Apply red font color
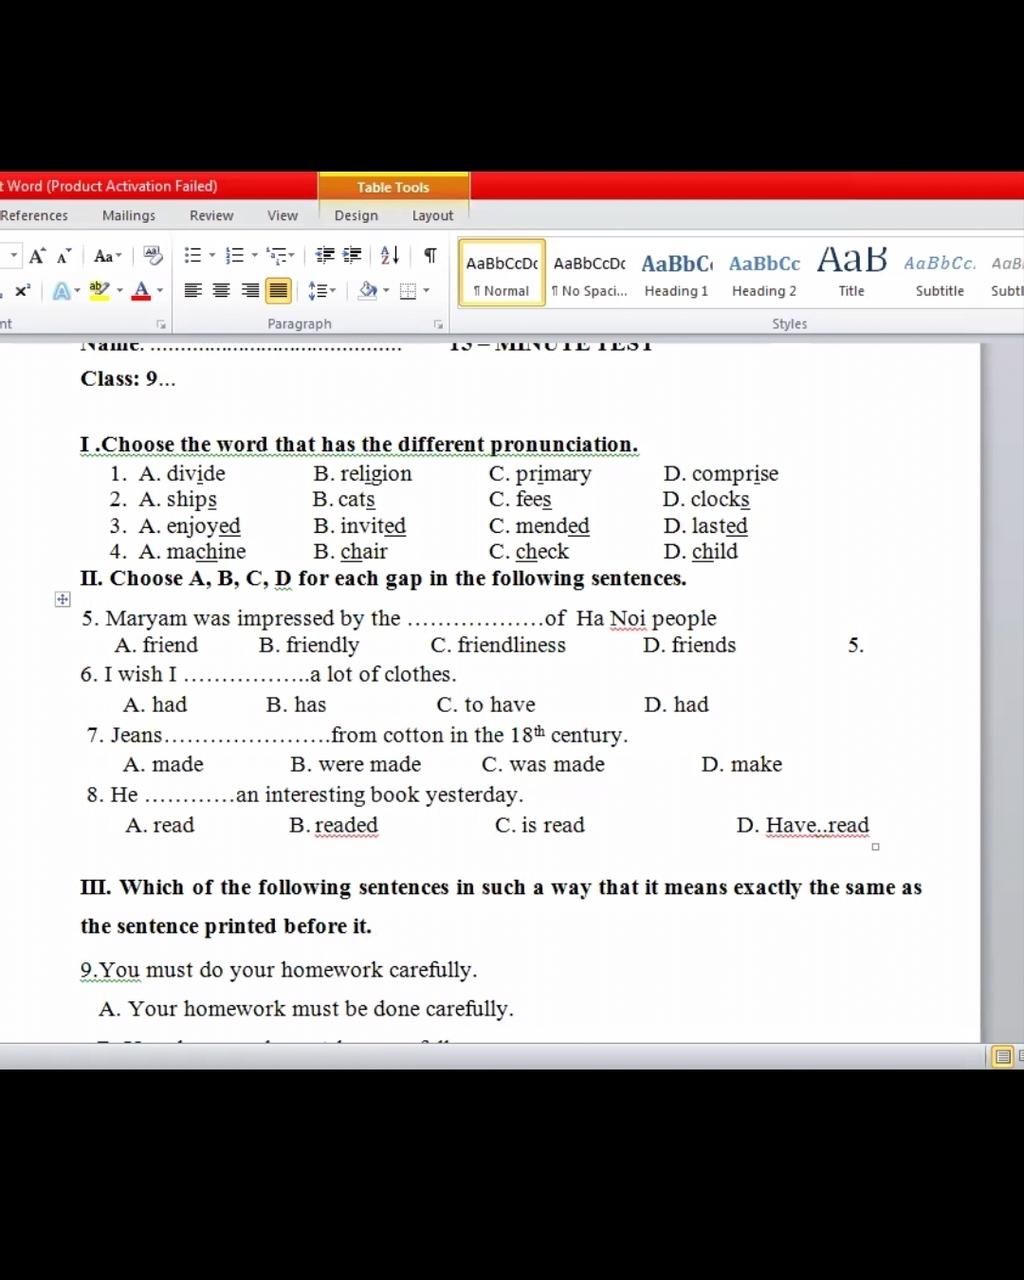 click(141, 291)
